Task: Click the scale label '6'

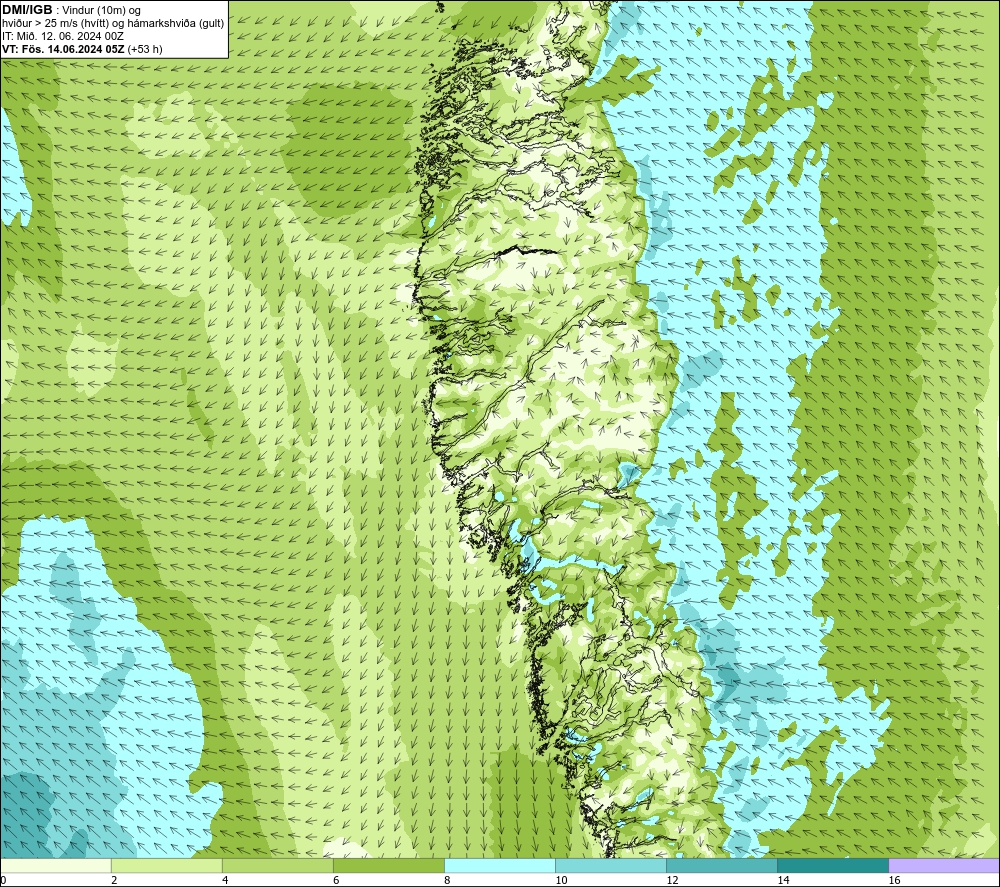Action: pyautogui.click(x=336, y=880)
